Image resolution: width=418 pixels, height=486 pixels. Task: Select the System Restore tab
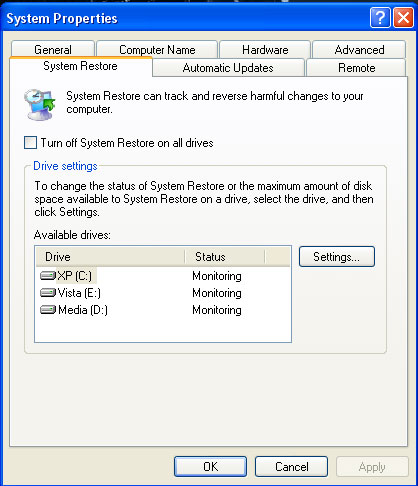click(x=80, y=66)
